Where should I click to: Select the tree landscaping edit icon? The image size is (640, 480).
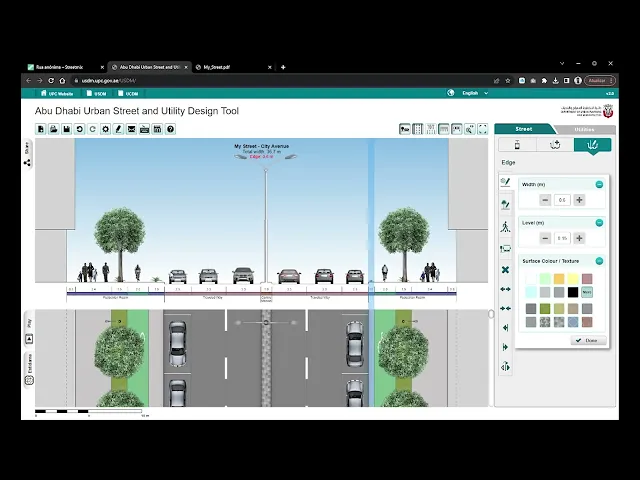click(x=505, y=204)
